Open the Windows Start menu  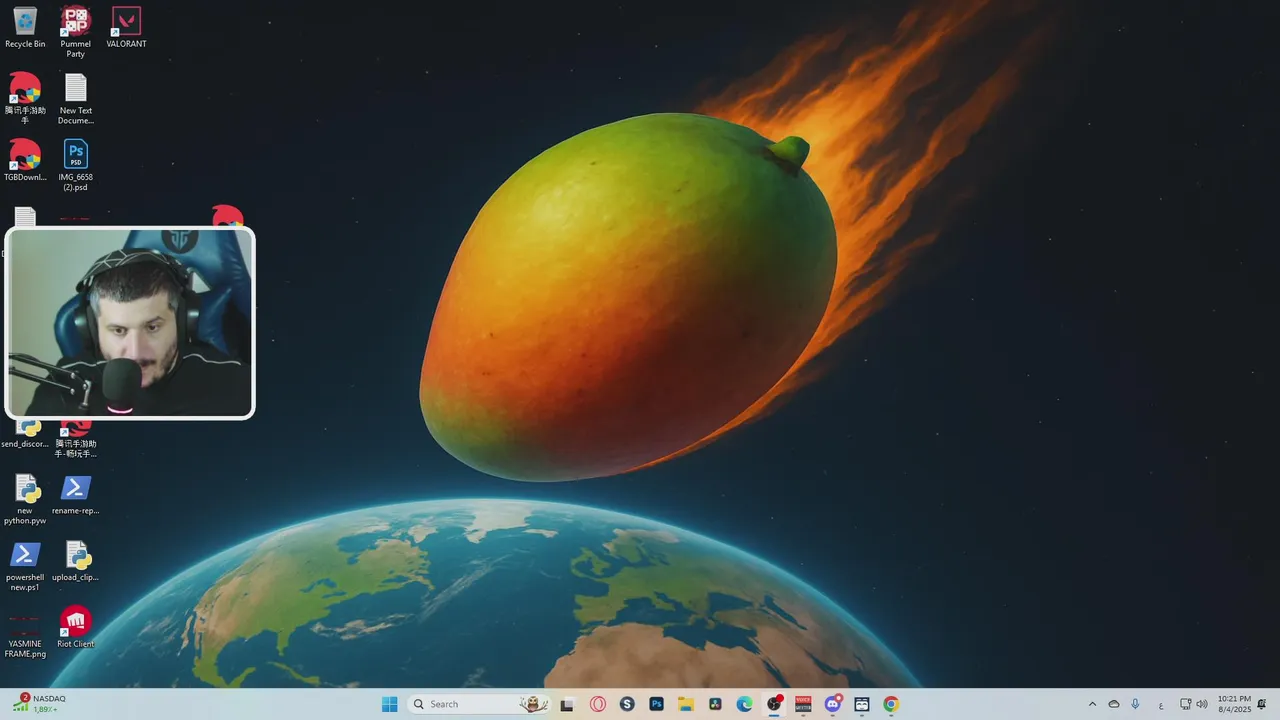pos(390,704)
